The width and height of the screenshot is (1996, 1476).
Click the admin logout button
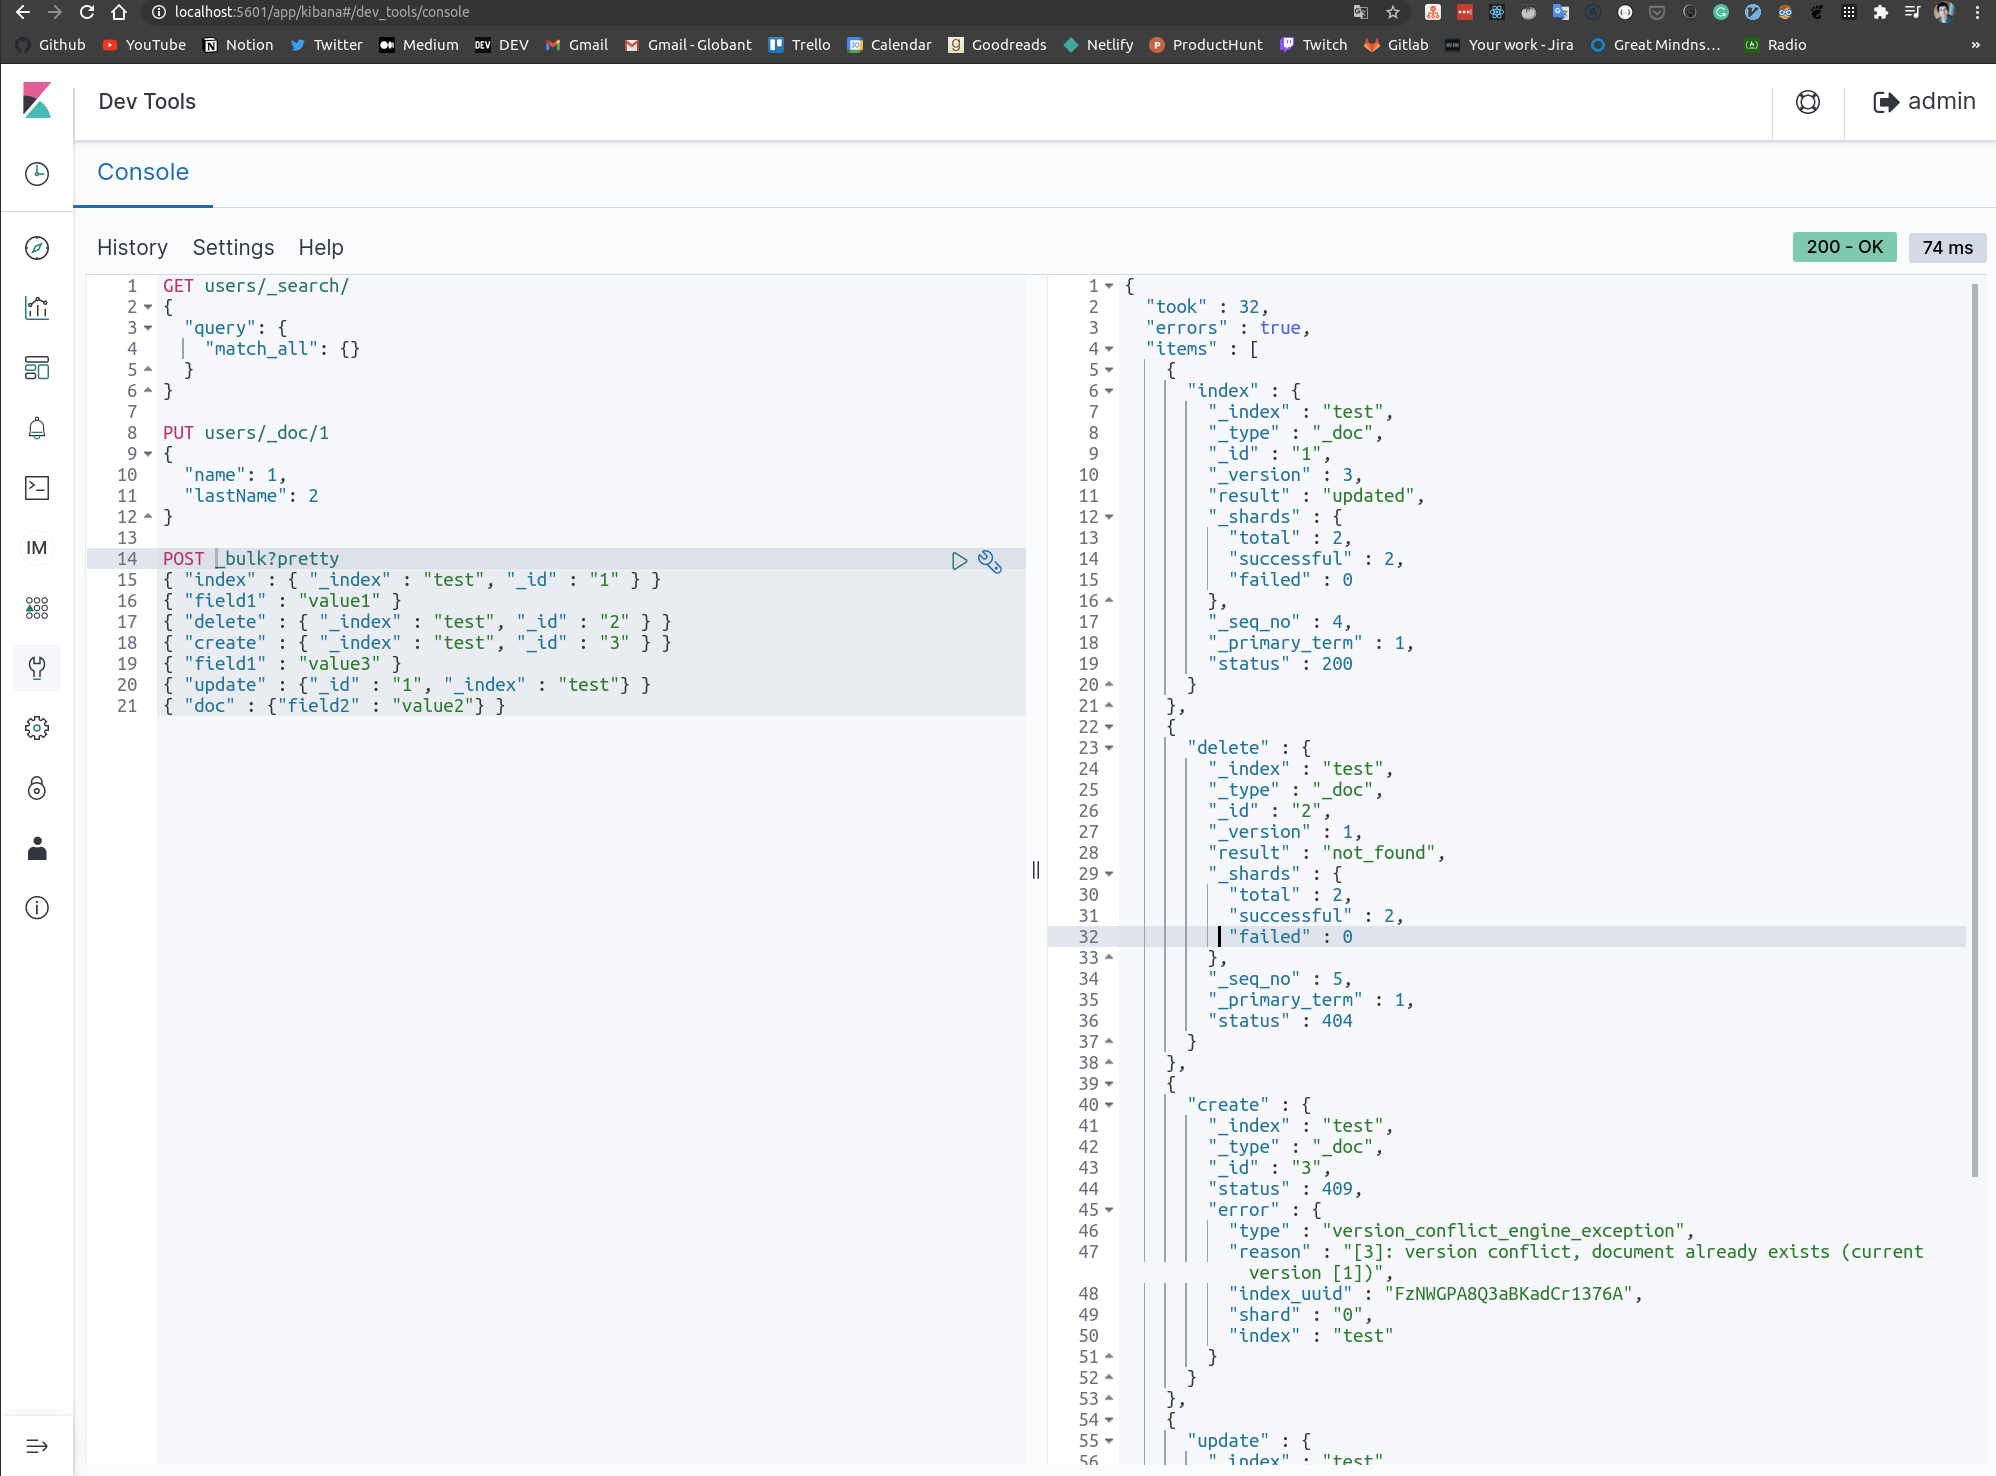click(1924, 102)
